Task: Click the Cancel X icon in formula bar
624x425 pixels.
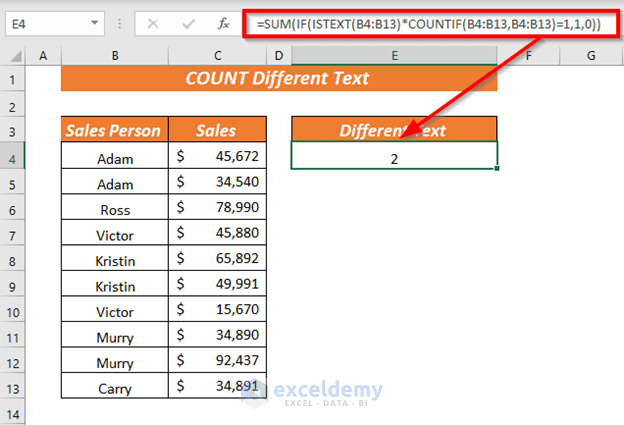Action: click(153, 22)
